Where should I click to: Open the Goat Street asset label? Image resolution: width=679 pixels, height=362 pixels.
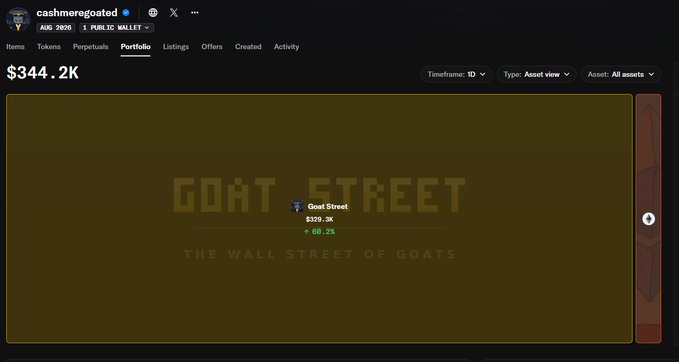(x=328, y=207)
